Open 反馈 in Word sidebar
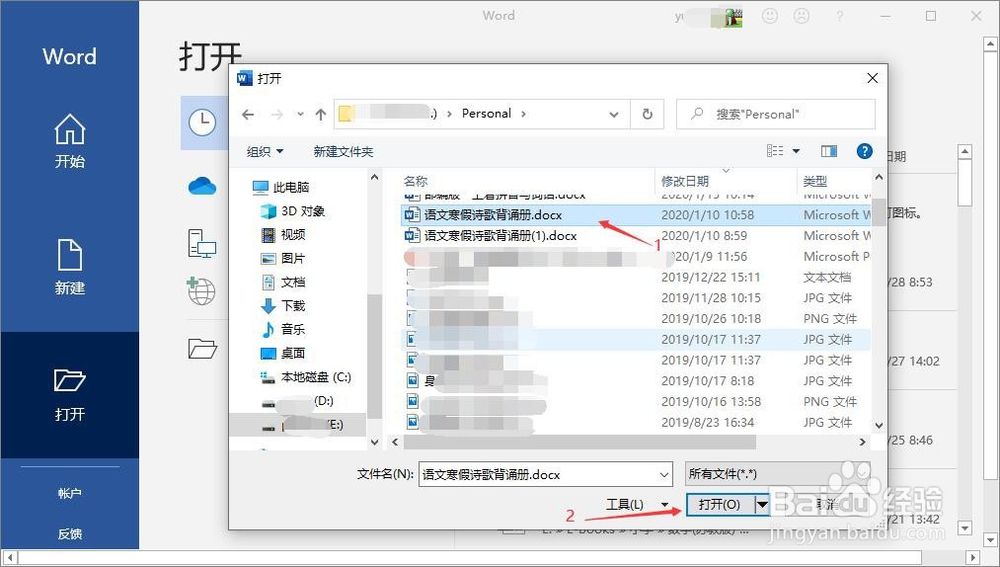This screenshot has height=567, width=1000. tap(70, 534)
